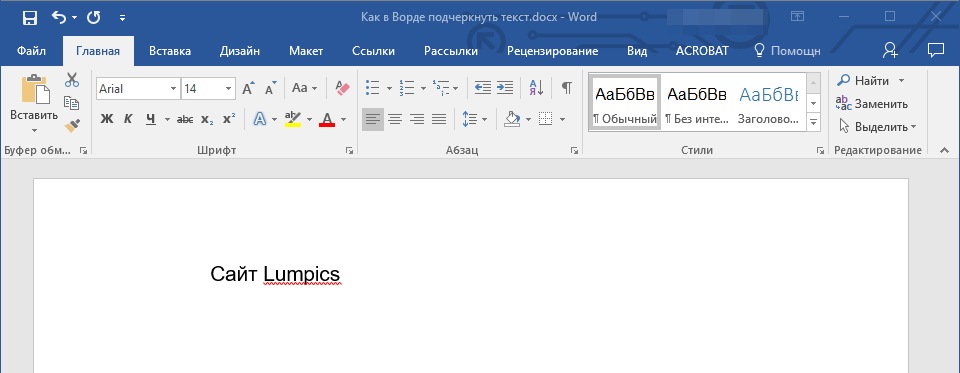Apply the strikethrough abc icon

coord(184,119)
